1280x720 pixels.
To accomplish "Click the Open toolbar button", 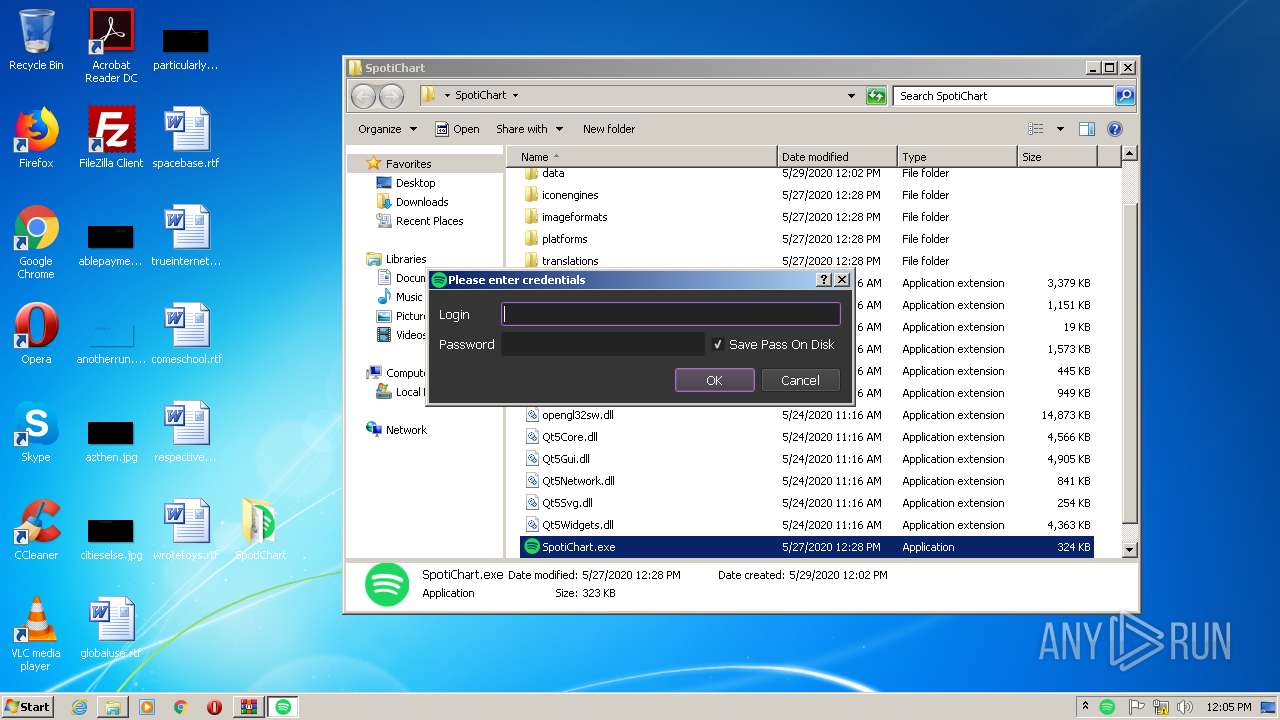I will 457,129.
